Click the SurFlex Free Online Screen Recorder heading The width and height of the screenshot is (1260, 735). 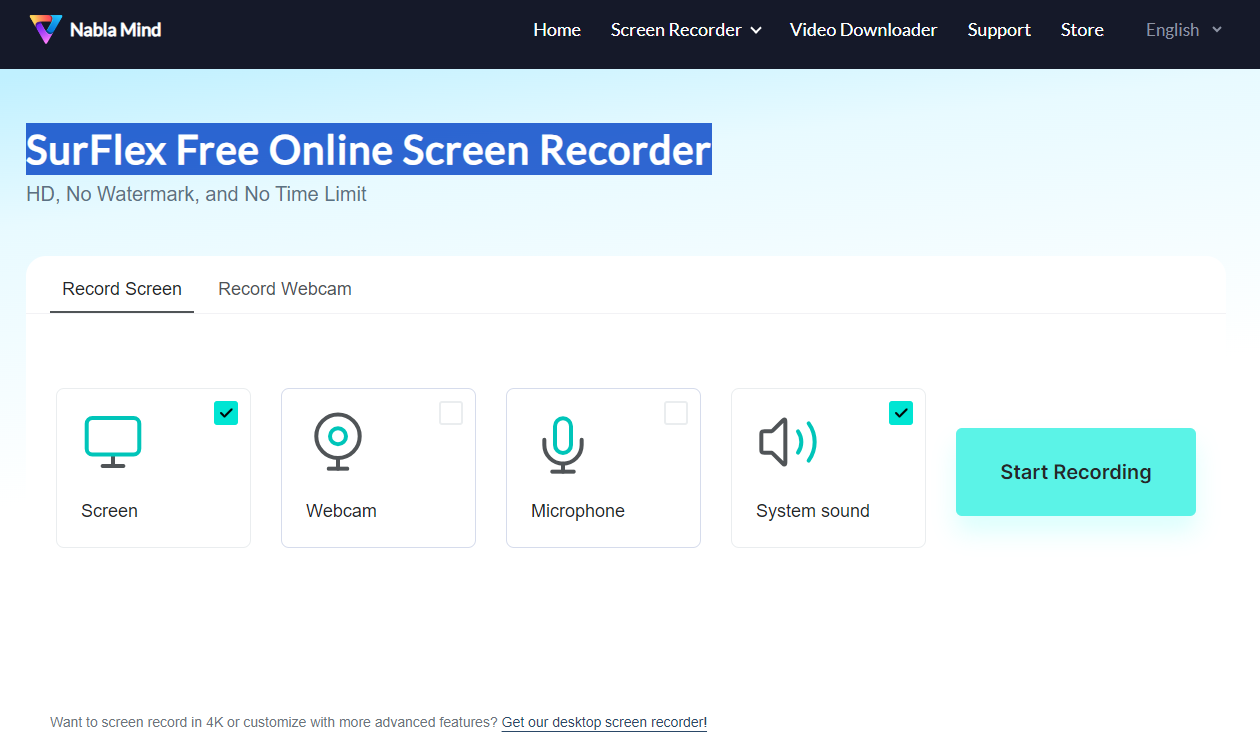click(369, 150)
